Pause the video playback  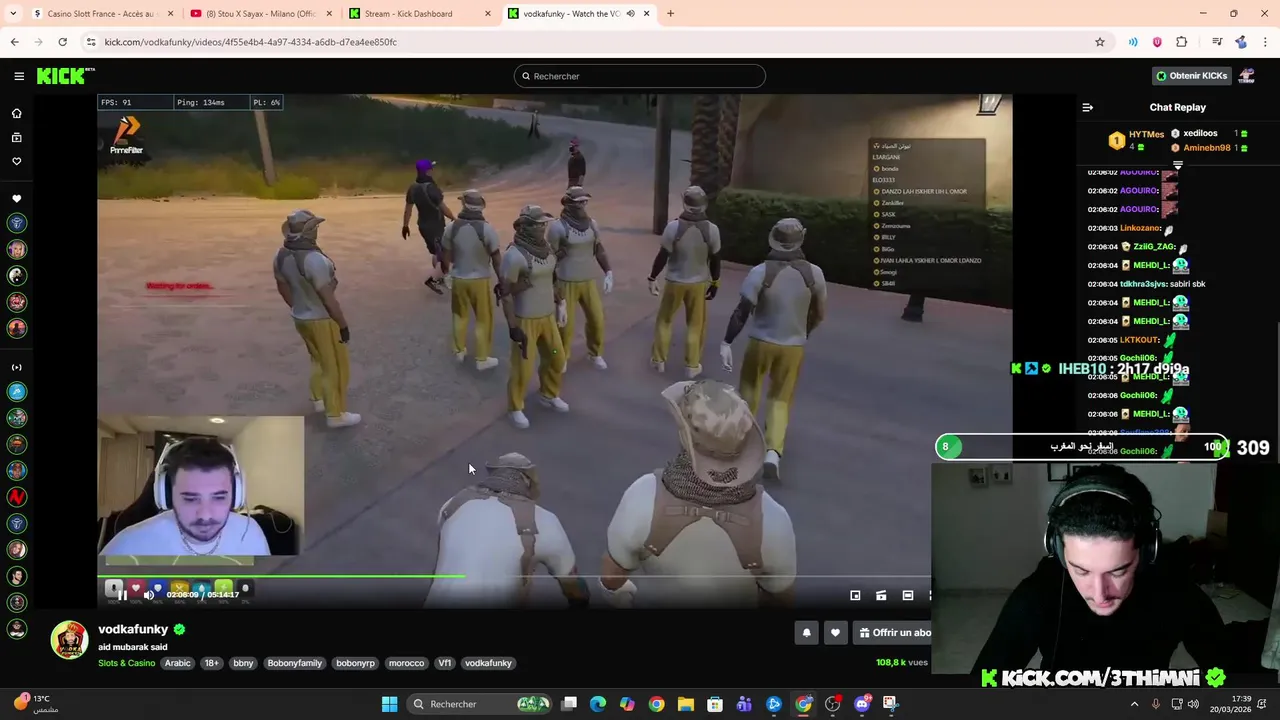coord(122,595)
